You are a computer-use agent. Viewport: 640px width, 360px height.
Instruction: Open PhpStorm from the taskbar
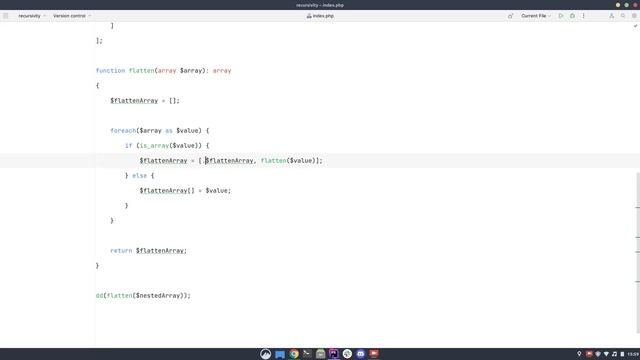click(333, 354)
